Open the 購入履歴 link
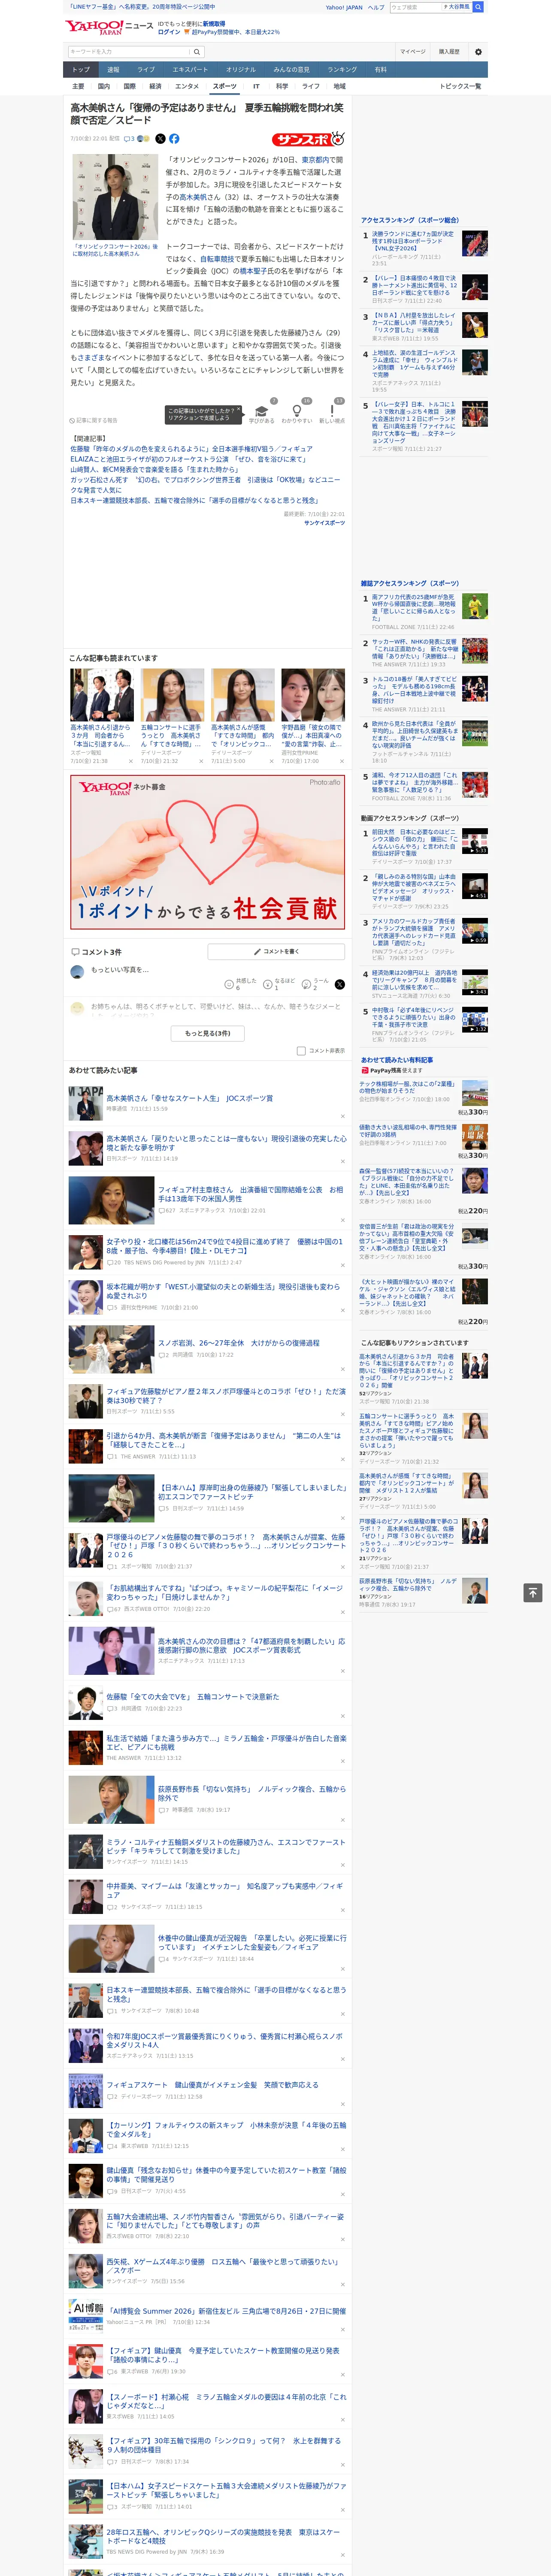 pyautogui.click(x=449, y=51)
